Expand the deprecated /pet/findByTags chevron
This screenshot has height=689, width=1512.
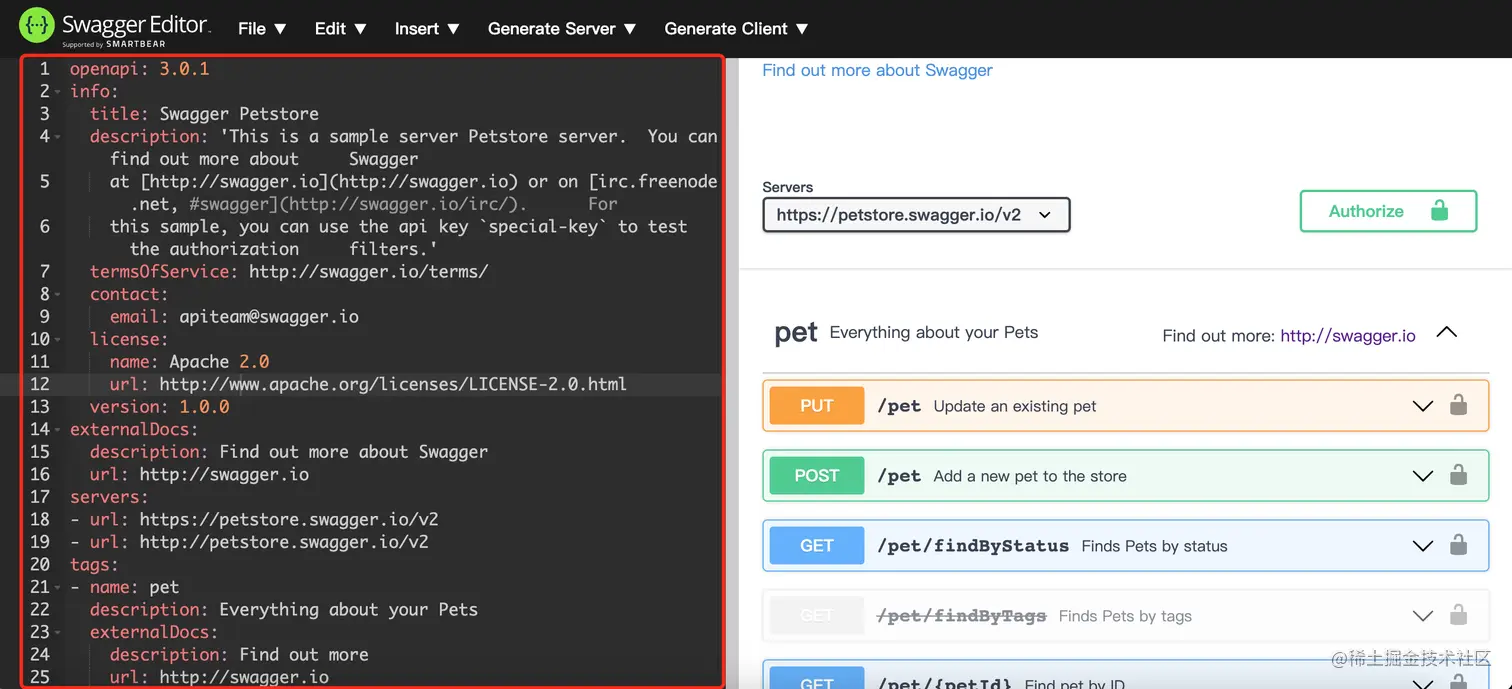click(x=1422, y=616)
